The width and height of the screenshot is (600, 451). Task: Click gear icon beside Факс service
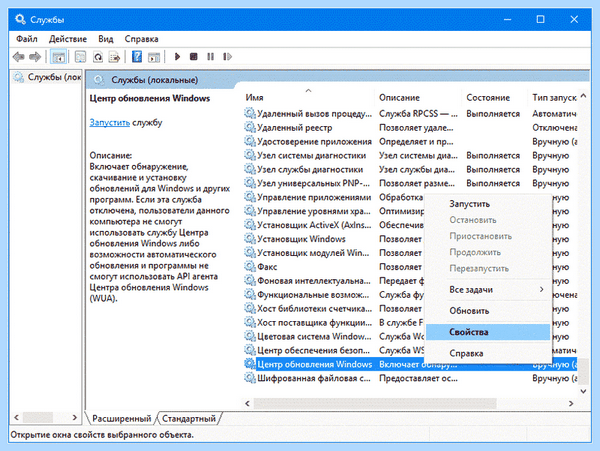[x=250, y=266]
